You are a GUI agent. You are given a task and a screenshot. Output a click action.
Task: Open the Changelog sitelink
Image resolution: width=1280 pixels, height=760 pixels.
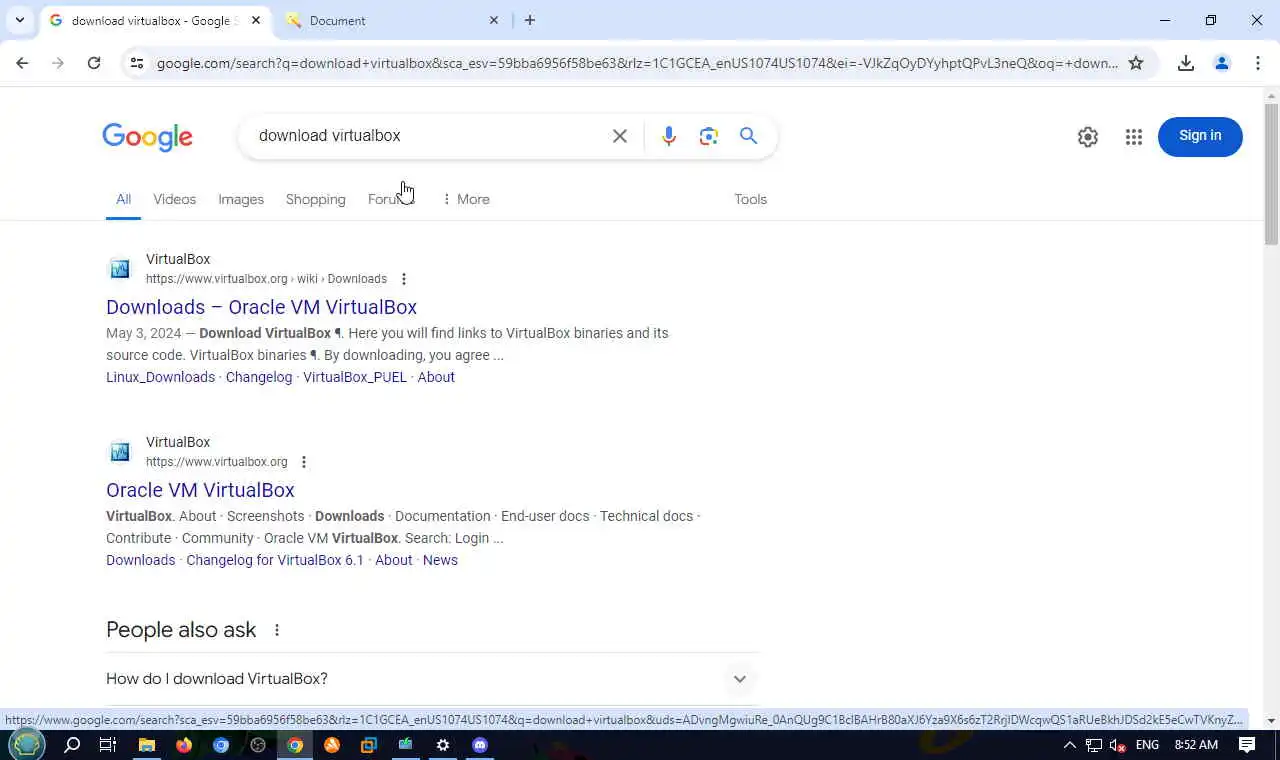click(259, 377)
